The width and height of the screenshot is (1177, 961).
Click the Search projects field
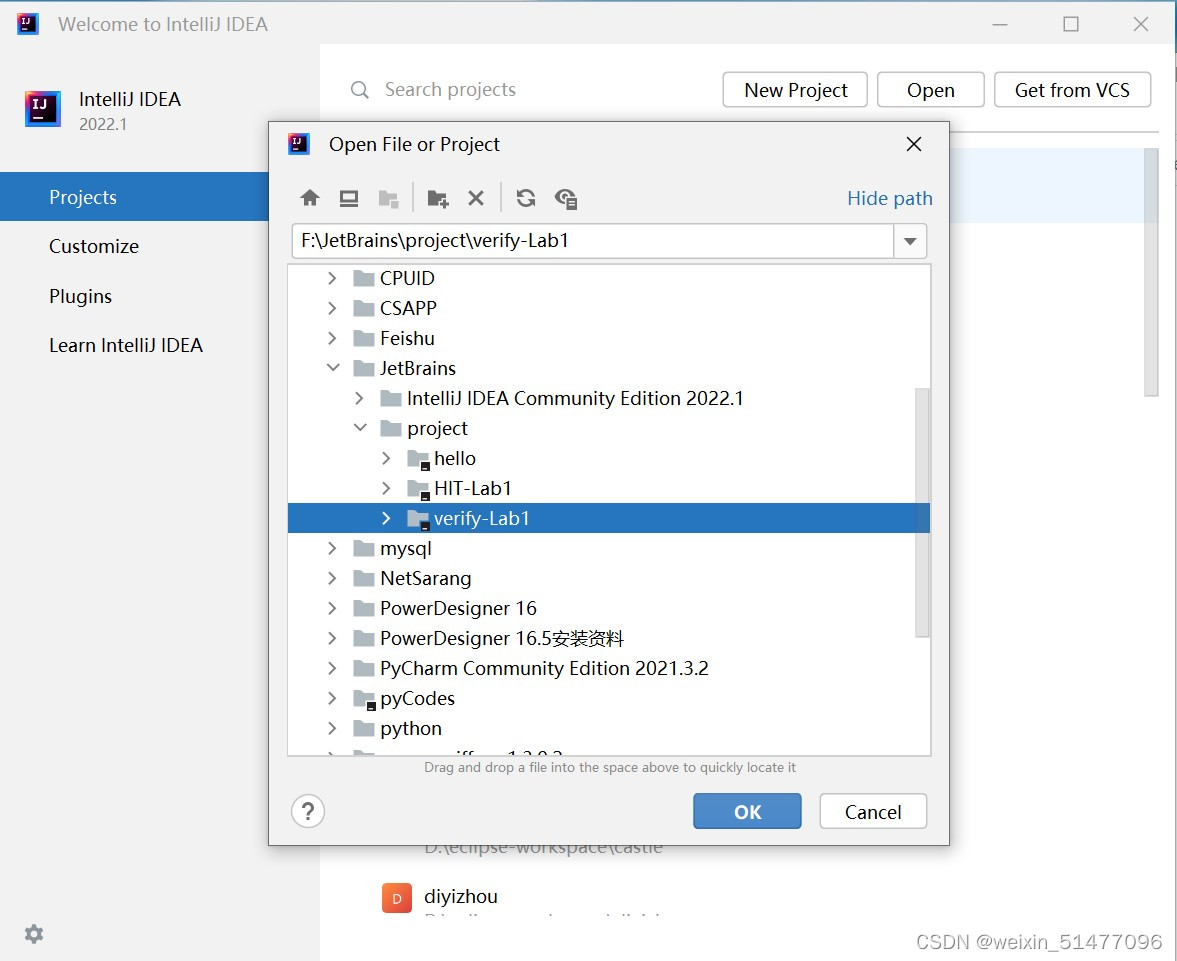pyautogui.click(x=450, y=90)
